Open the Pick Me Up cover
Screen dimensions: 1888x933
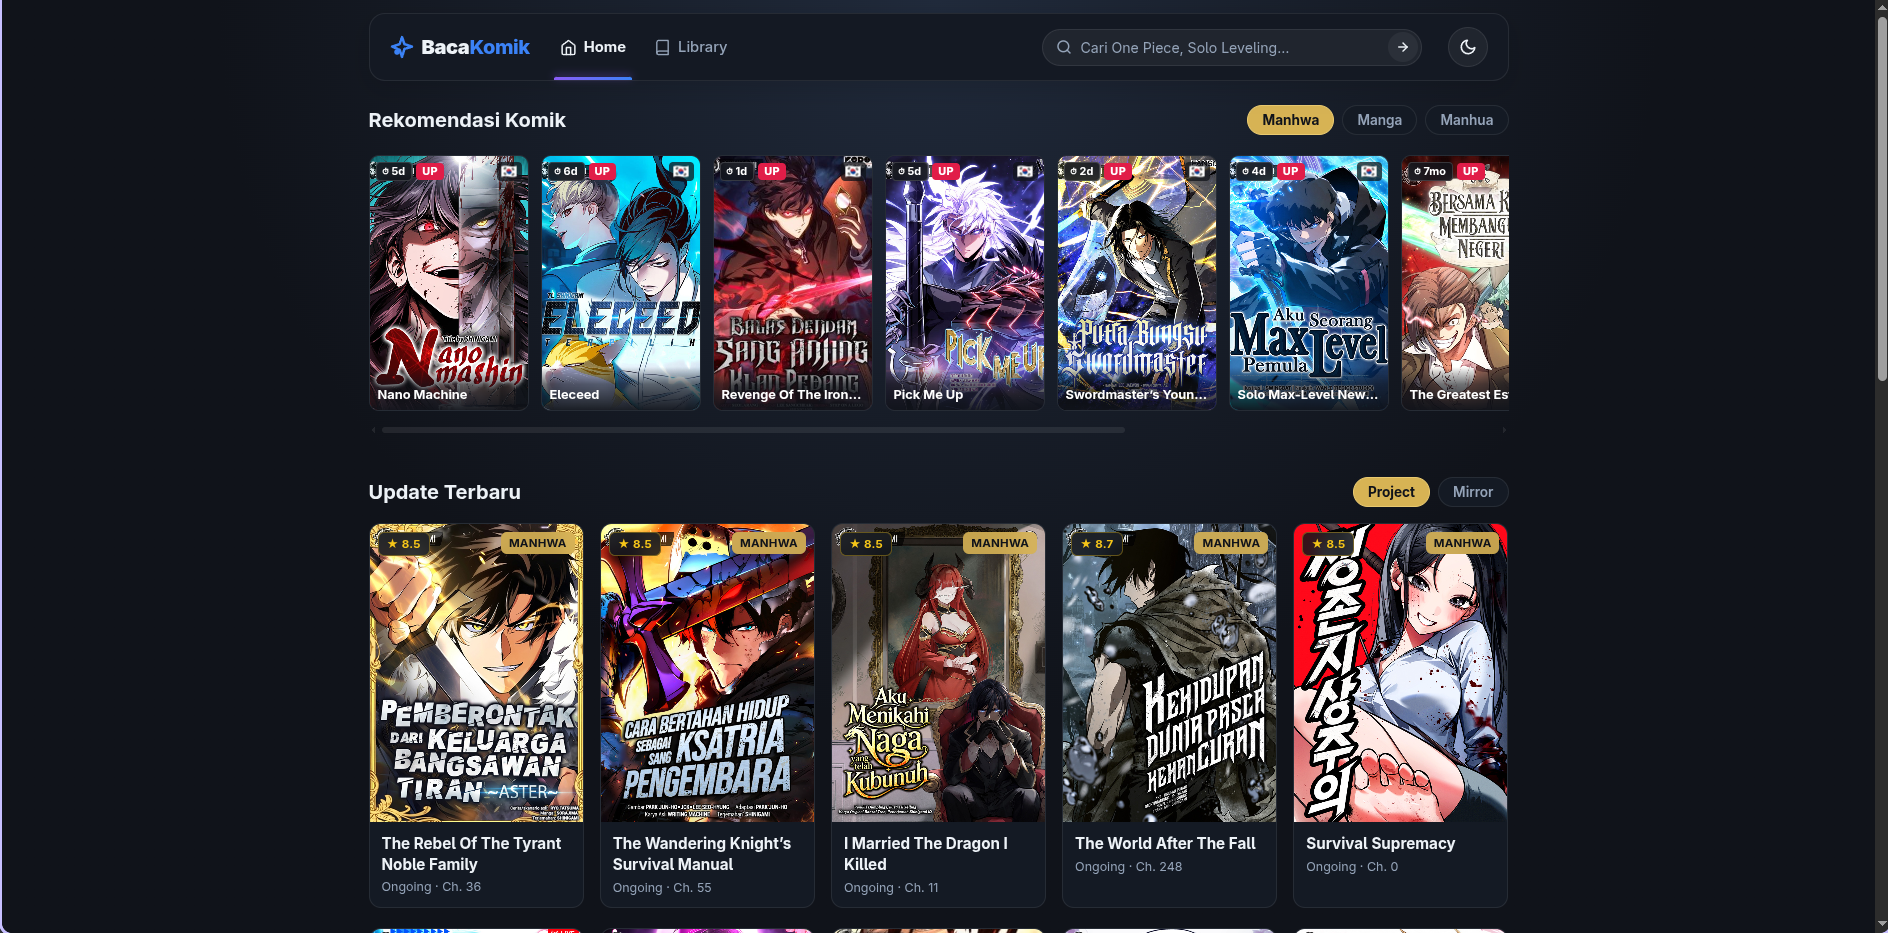coord(965,283)
